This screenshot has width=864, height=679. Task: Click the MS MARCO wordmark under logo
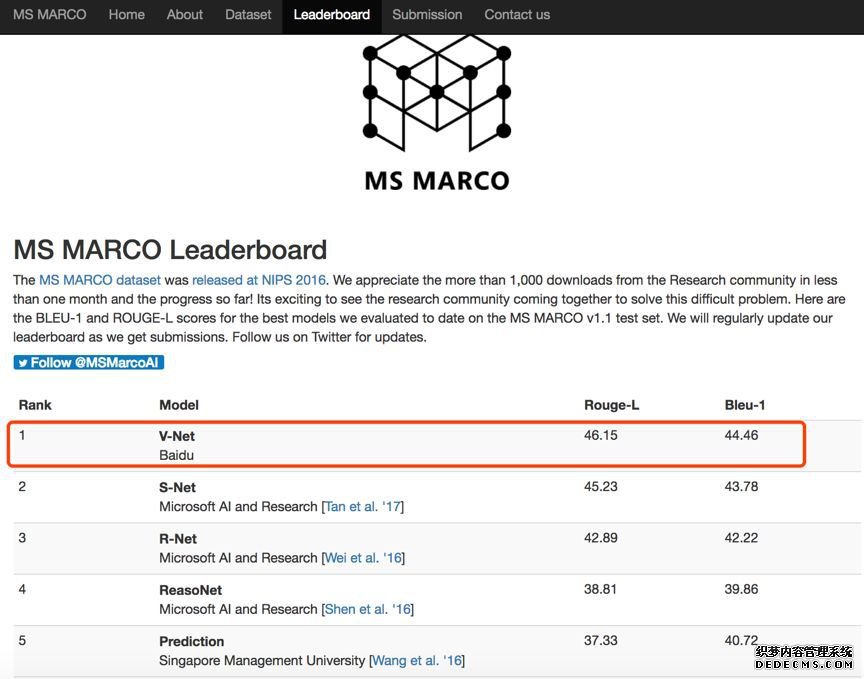tap(437, 181)
